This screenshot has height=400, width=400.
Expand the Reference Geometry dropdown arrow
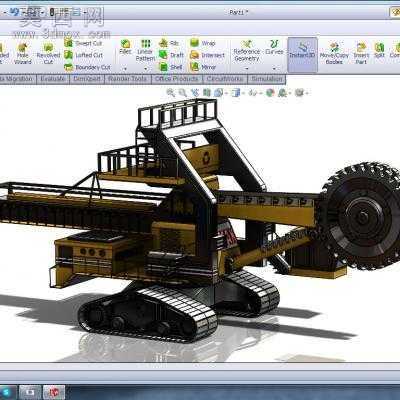pyautogui.click(x=247, y=69)
